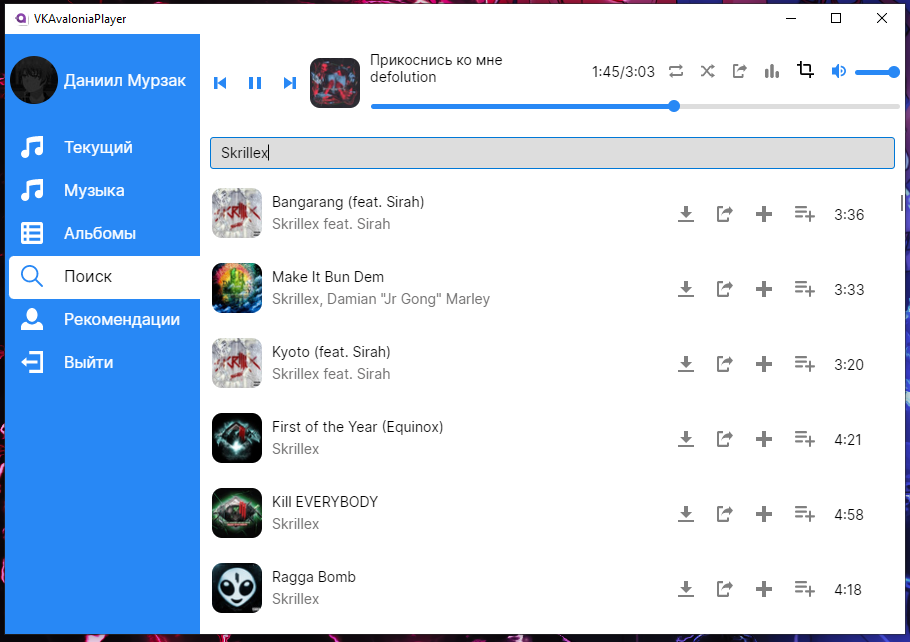The width and height of the screenshot is (910, 642).
Task: Download Ragga Bomb track
Action: pos(686,589)
